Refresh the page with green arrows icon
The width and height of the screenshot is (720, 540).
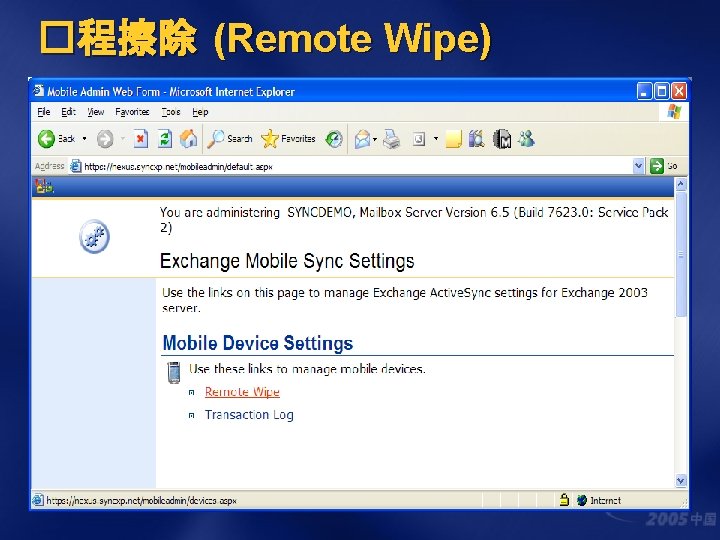pyautogui.click(x=165, y=139)
